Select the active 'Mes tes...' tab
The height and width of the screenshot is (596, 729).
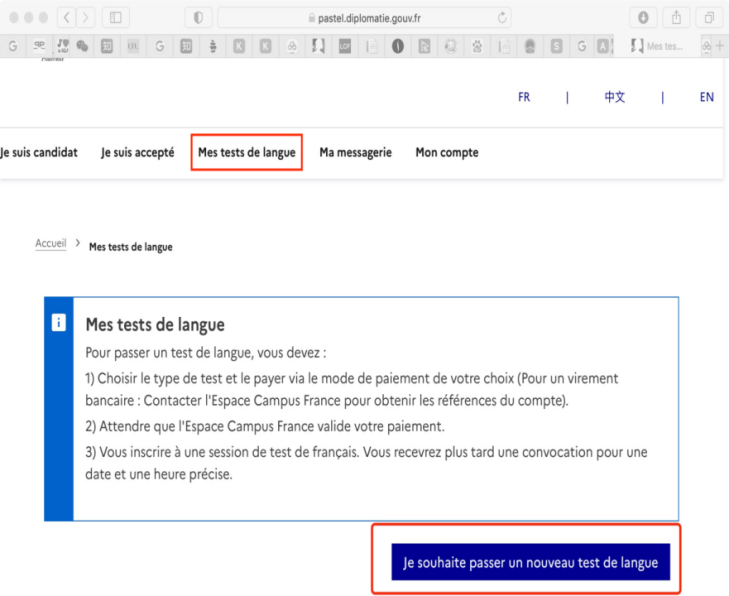[x=657, y=46]
